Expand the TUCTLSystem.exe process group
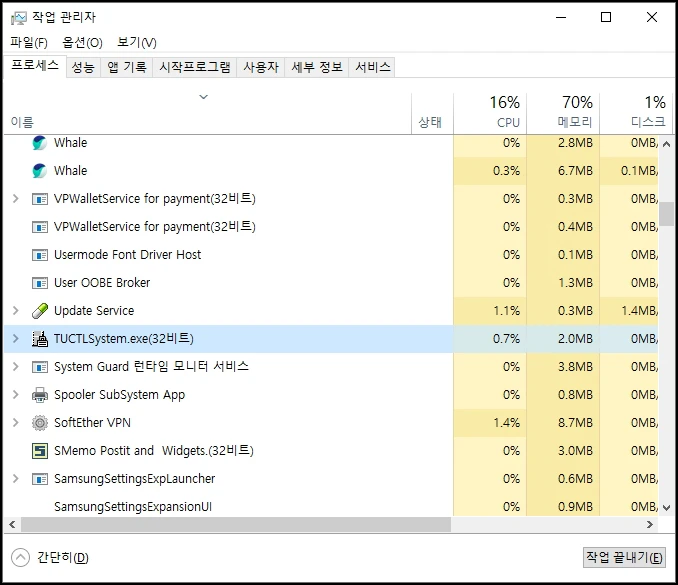 (16, 339)
